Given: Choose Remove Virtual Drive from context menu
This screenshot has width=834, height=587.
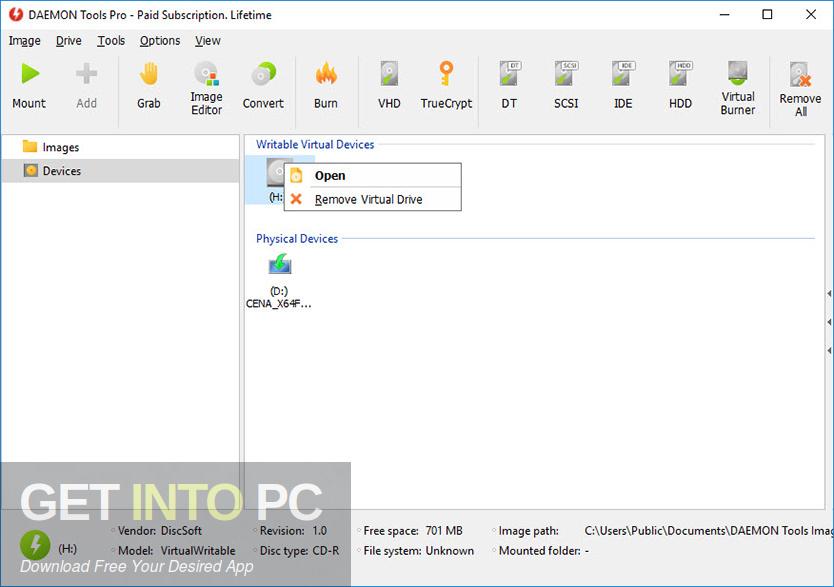Looking at the screenshot, I should pos(373,199).
